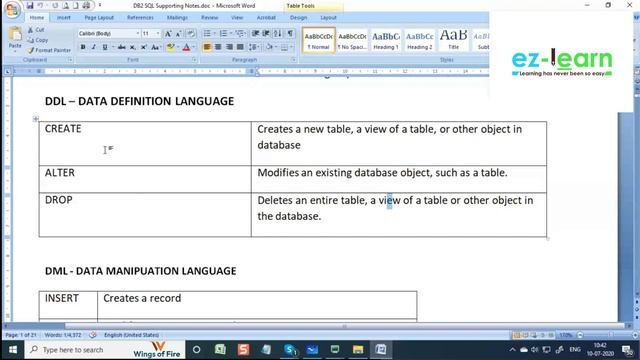
Task: Undo the last action
Action: tap(41, 6)
